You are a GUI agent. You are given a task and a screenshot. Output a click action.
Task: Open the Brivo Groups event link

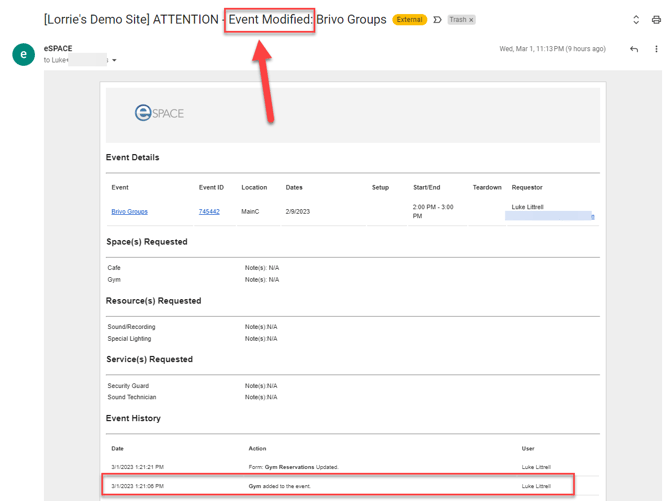click(x=129, y=212)
